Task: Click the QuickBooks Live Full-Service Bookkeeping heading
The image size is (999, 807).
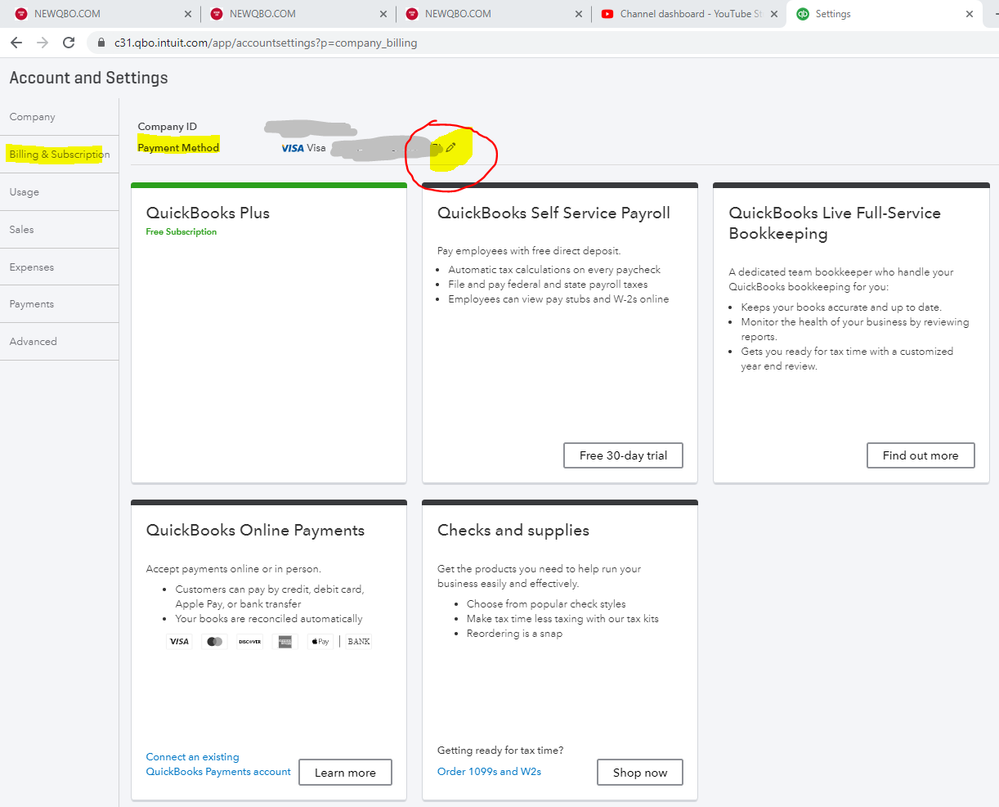Action: coord(835,223)
